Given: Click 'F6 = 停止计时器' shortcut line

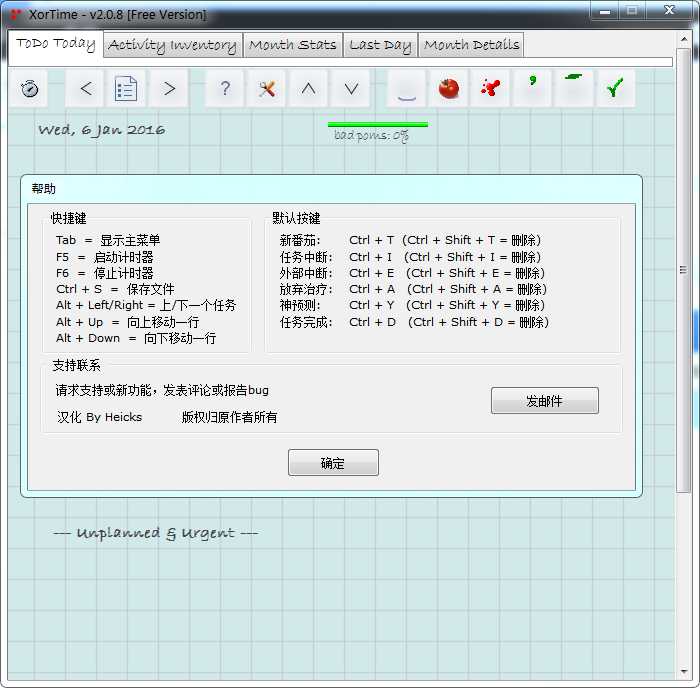Looking at the screenshot, I should coord(105,273).
